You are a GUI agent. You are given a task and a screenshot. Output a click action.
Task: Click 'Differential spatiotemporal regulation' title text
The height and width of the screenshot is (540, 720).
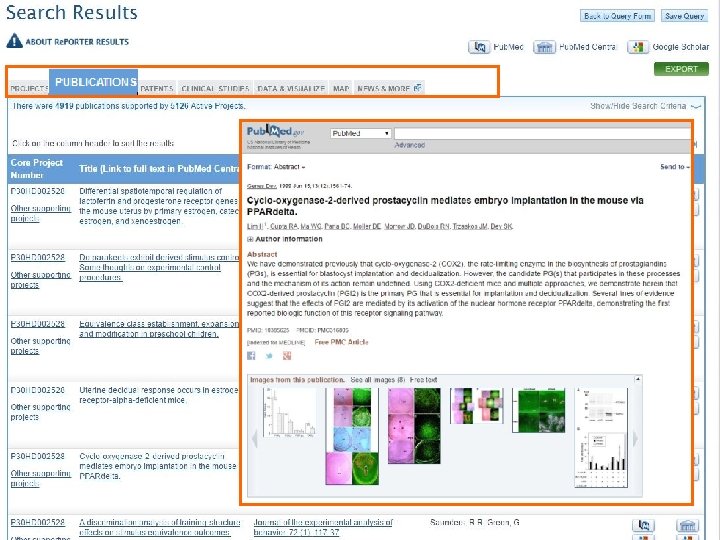159,206
